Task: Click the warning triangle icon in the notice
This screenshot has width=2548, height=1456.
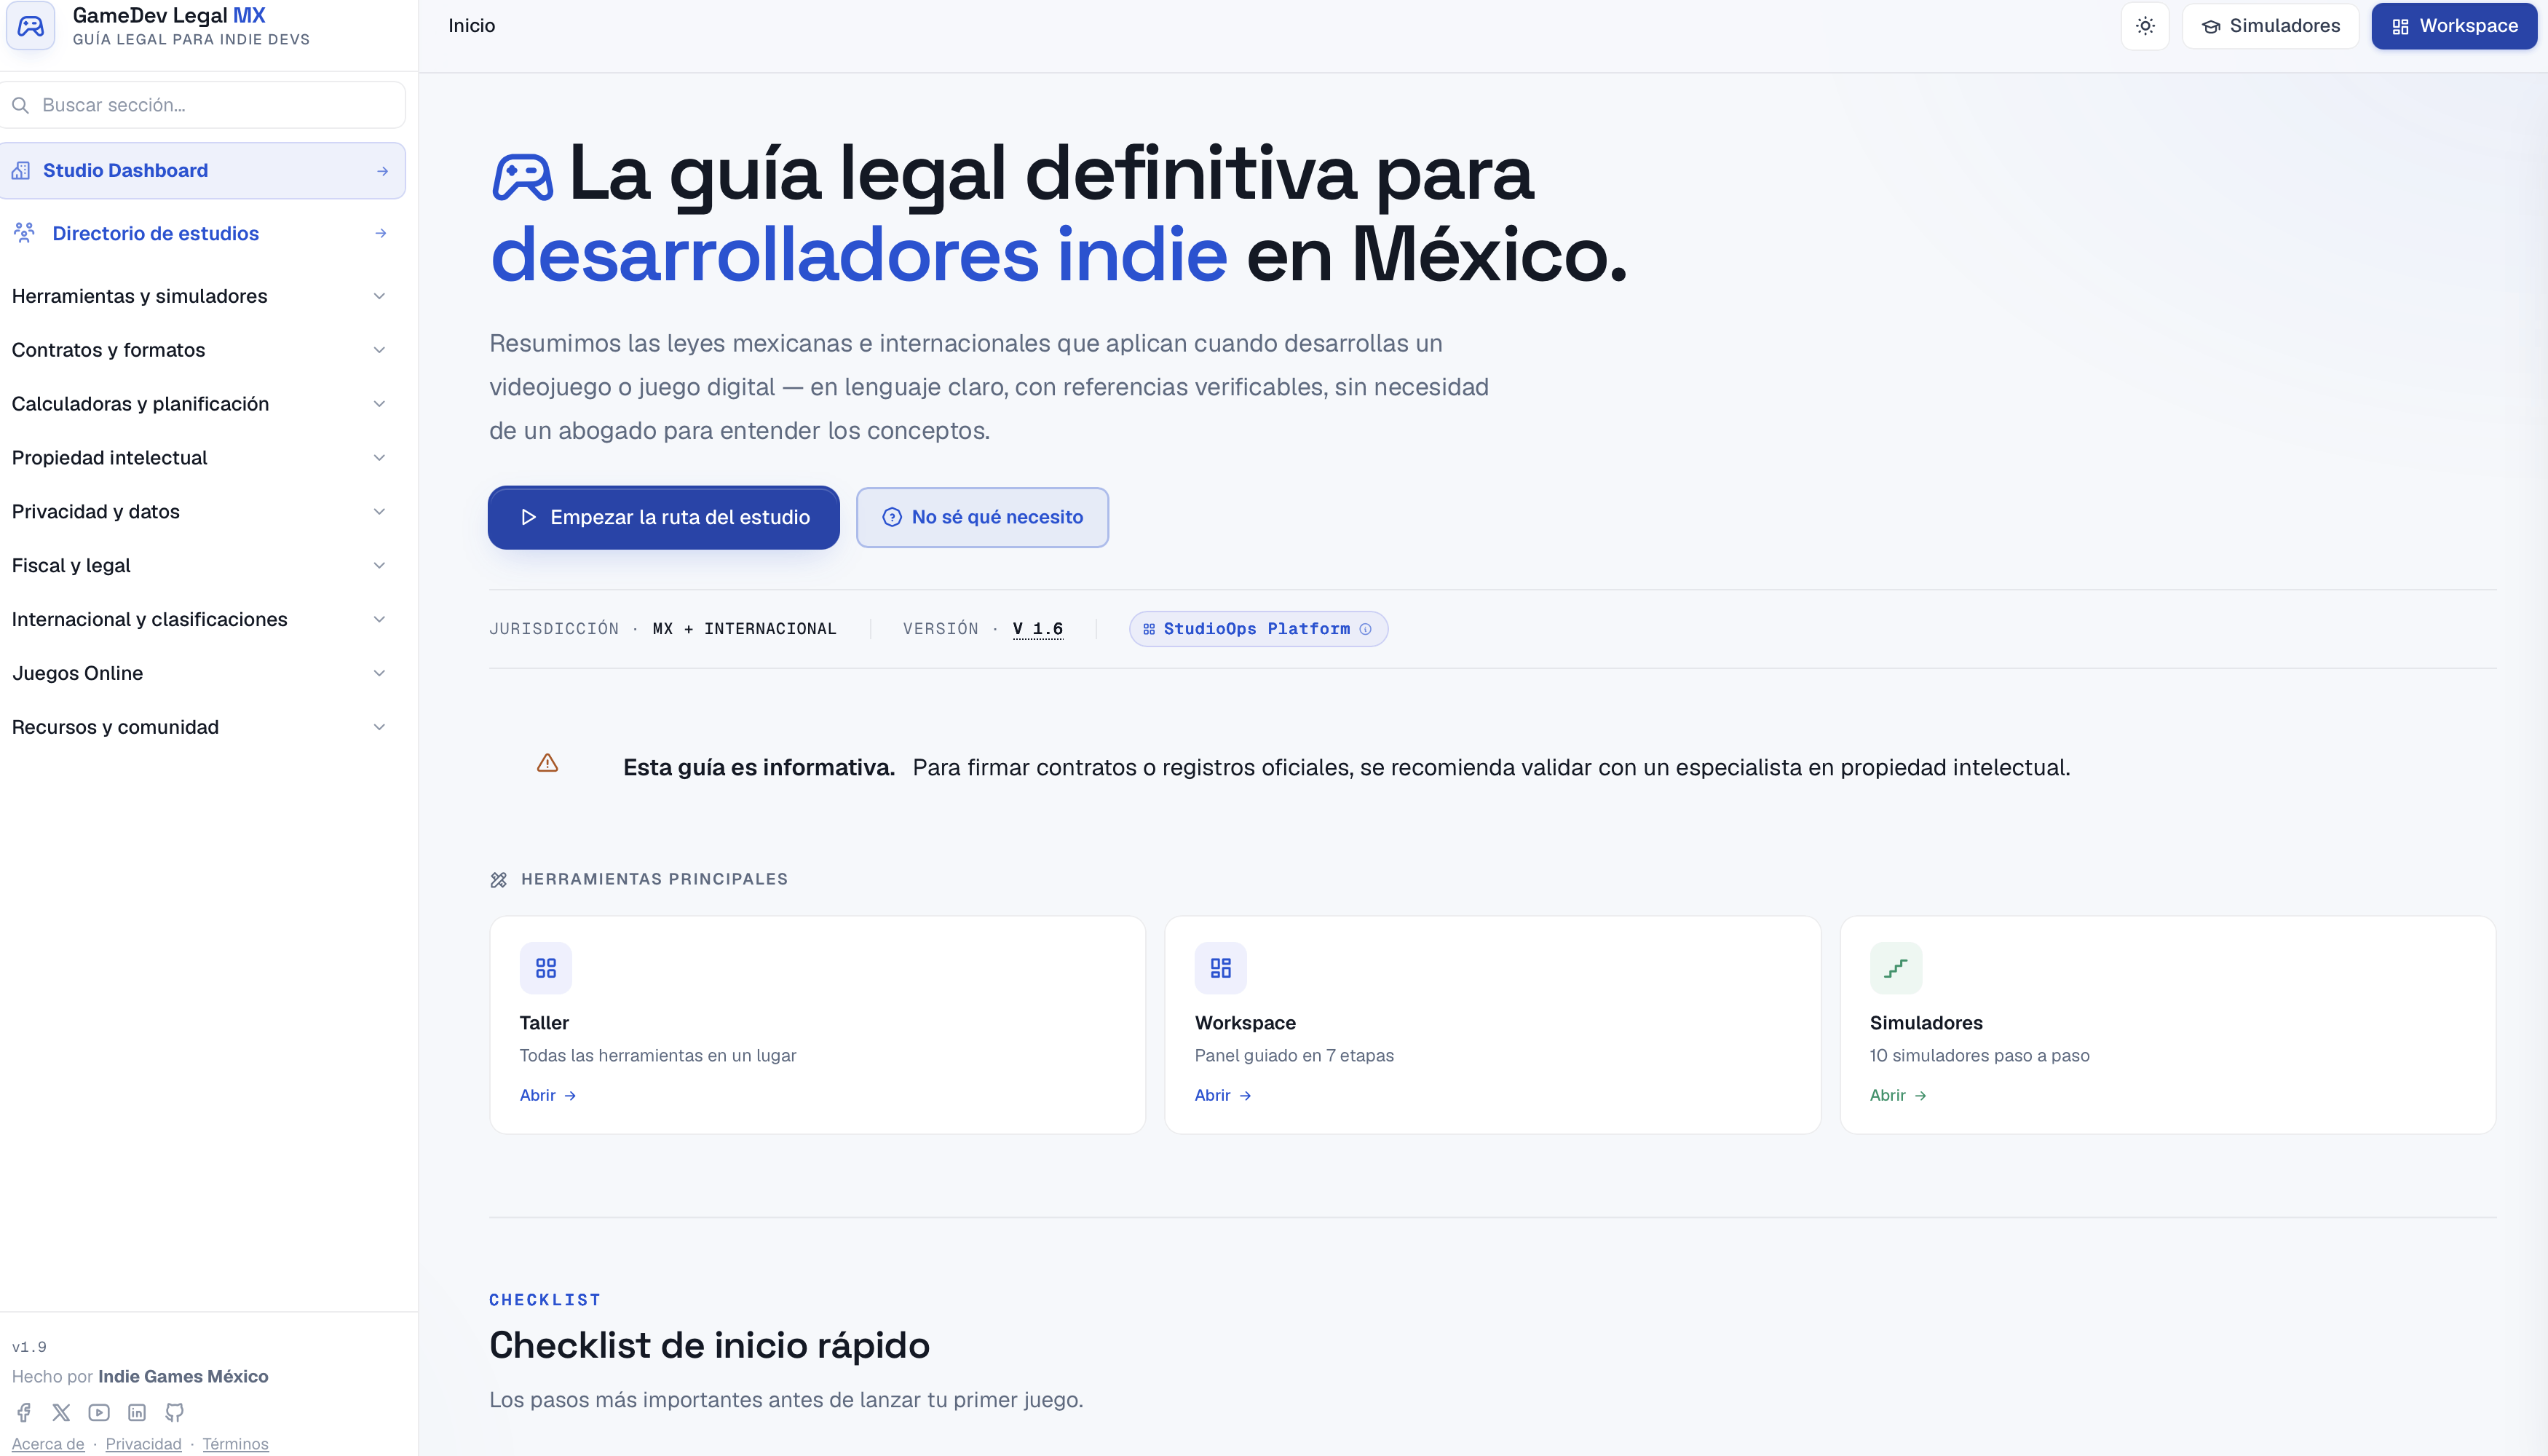Action: pyautogui.click(x=547, y=764)
